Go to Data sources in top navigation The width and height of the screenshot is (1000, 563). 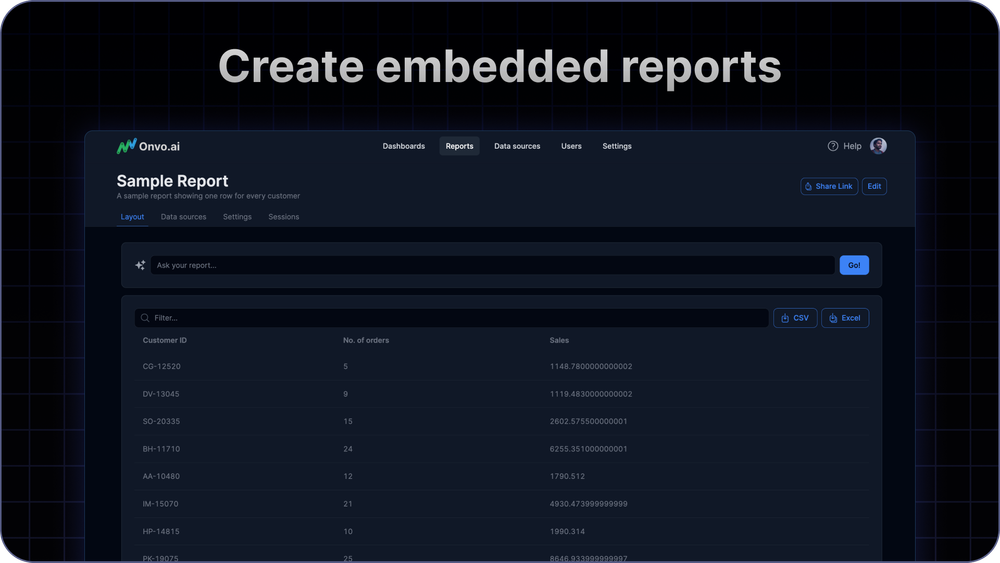tap(517, 146)
